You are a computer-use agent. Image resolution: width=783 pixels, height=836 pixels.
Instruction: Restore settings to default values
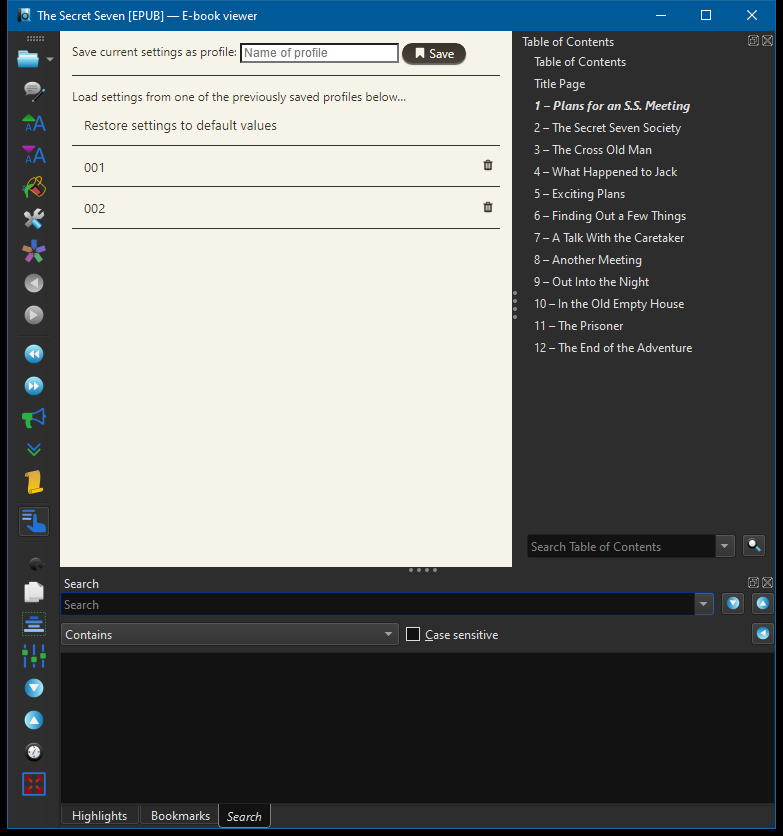coord(180,125)
